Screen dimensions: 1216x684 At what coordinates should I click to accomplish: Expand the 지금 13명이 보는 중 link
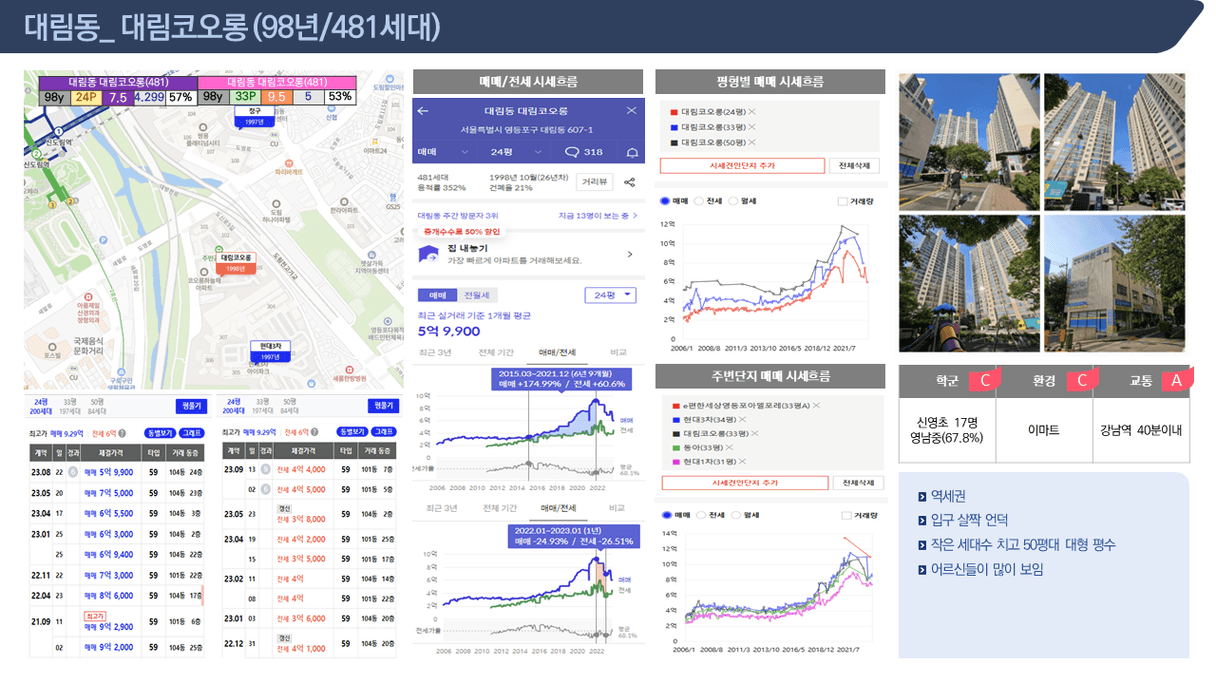[x=598, y=215]
